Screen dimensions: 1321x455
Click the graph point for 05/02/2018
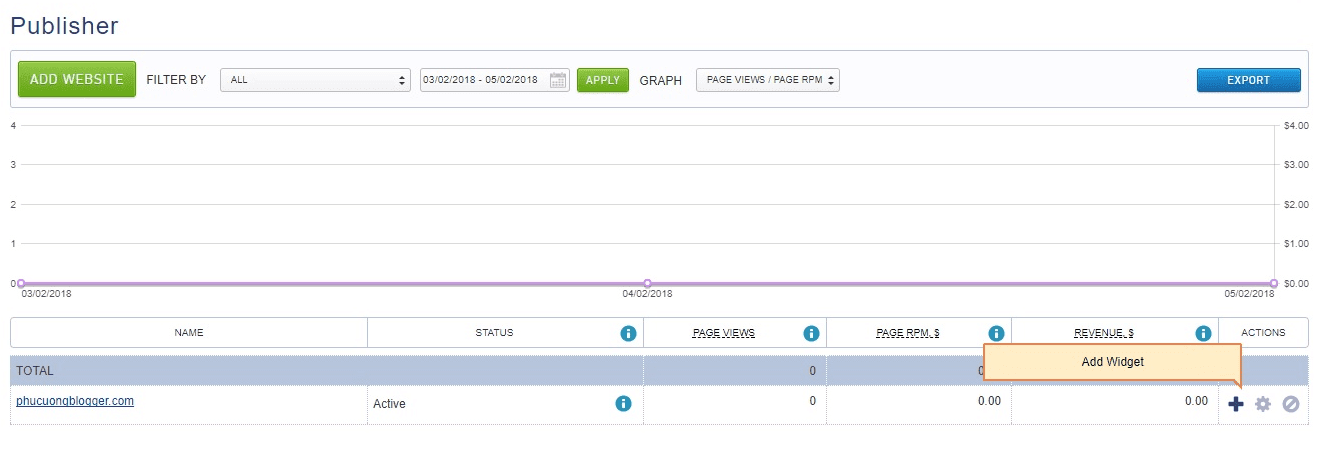point(1274,283)
